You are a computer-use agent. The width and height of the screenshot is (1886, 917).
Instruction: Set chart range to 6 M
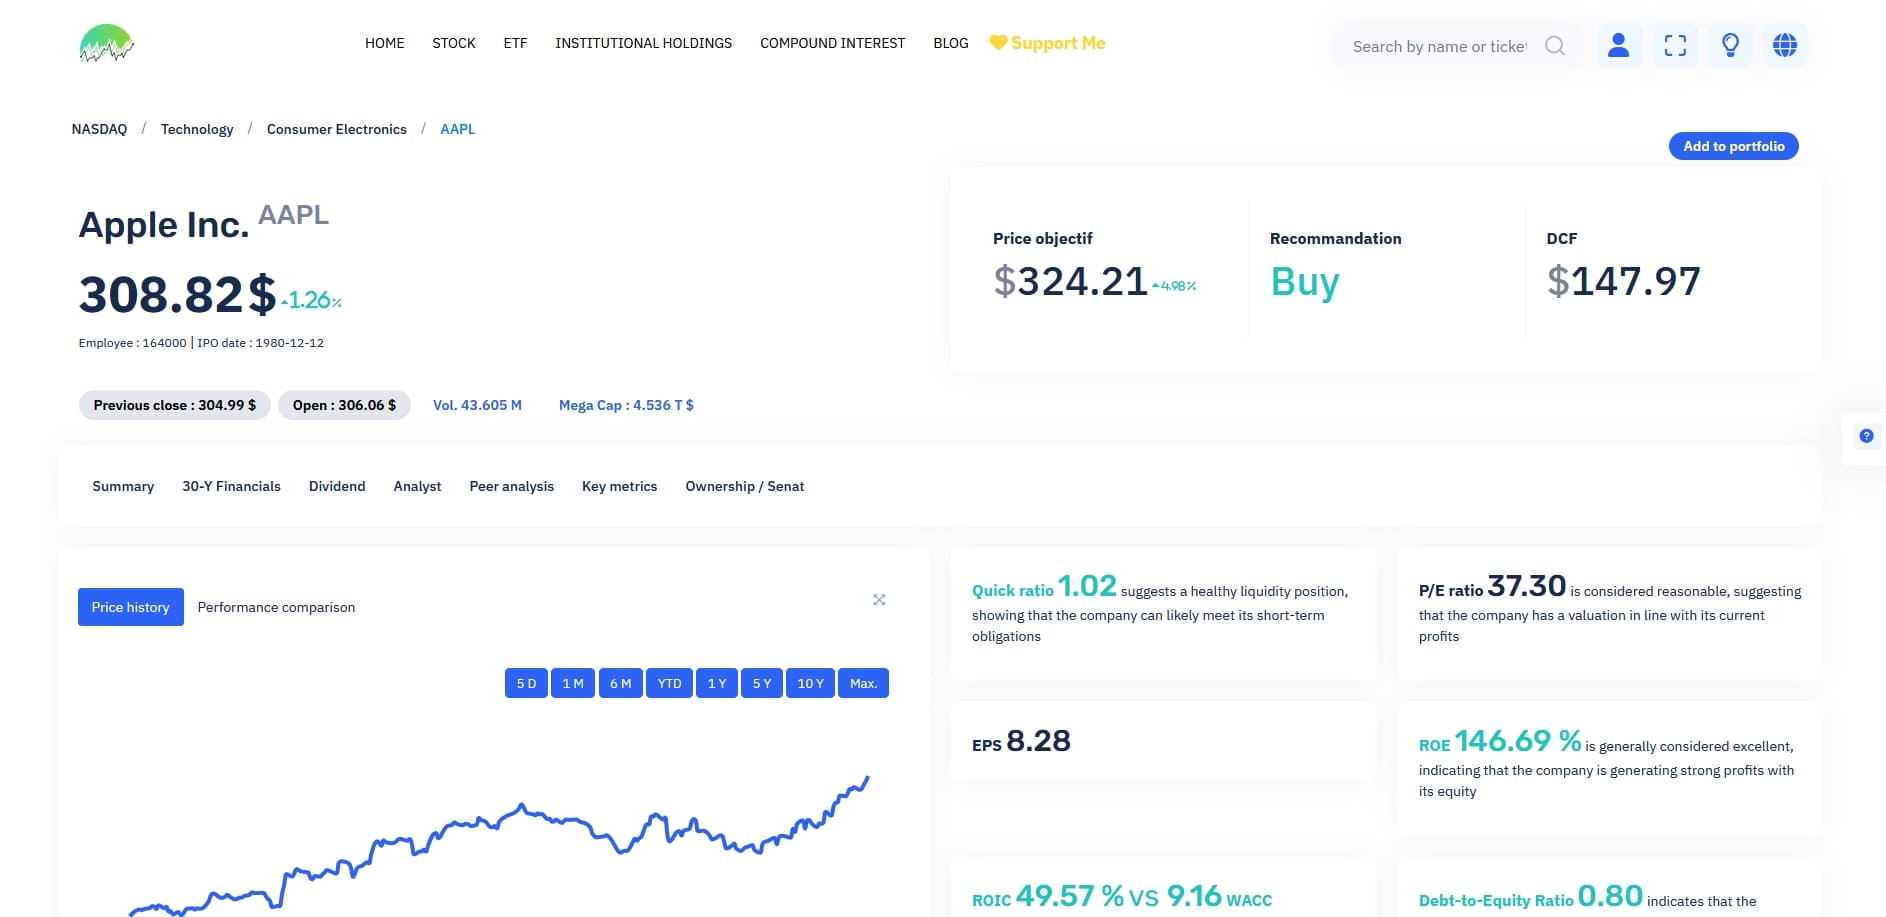[620, 683]
